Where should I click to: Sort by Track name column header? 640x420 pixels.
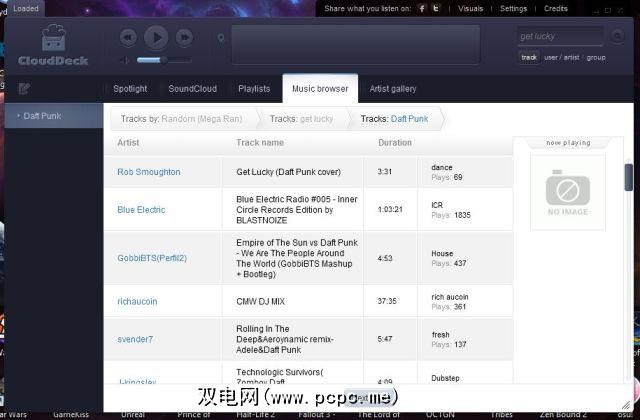click(x=260, y=142)
